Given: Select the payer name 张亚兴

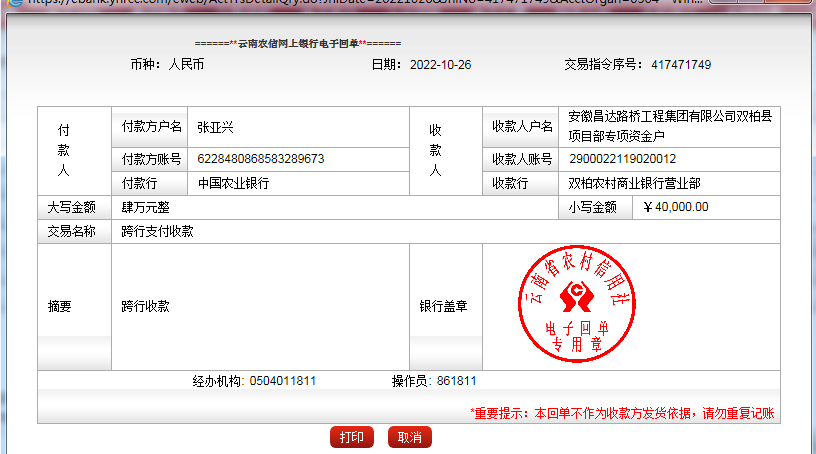Looking at the screenshot, I should pyautogui.click(x=215, y=127).
